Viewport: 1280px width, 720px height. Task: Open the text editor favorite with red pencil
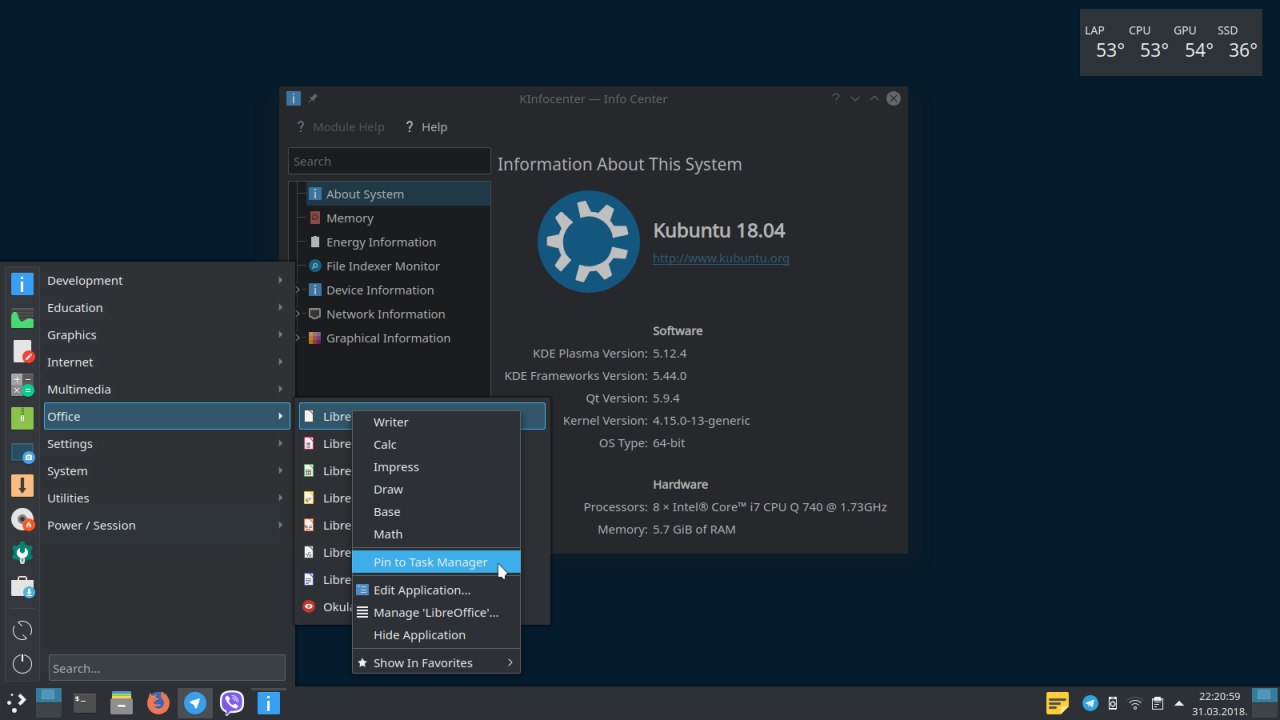tap(22, 351)
